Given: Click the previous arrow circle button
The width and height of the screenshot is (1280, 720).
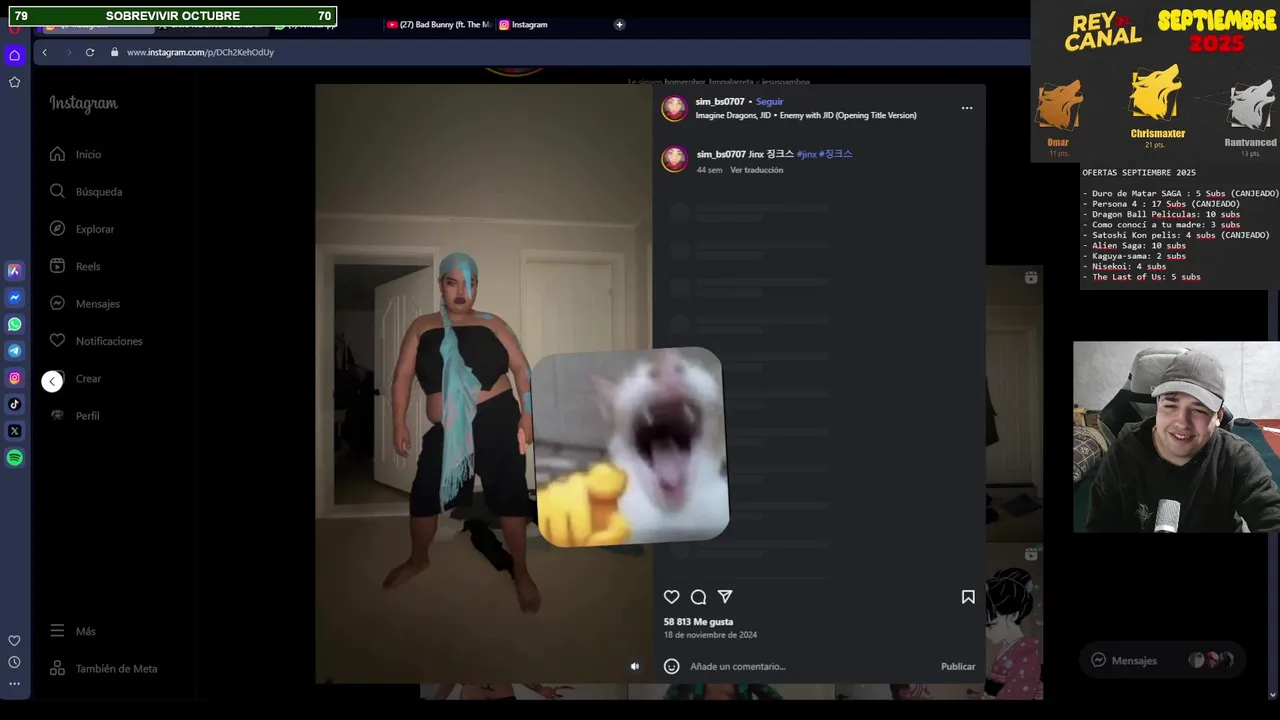Looking at the screenshot, I should point(52,381).
